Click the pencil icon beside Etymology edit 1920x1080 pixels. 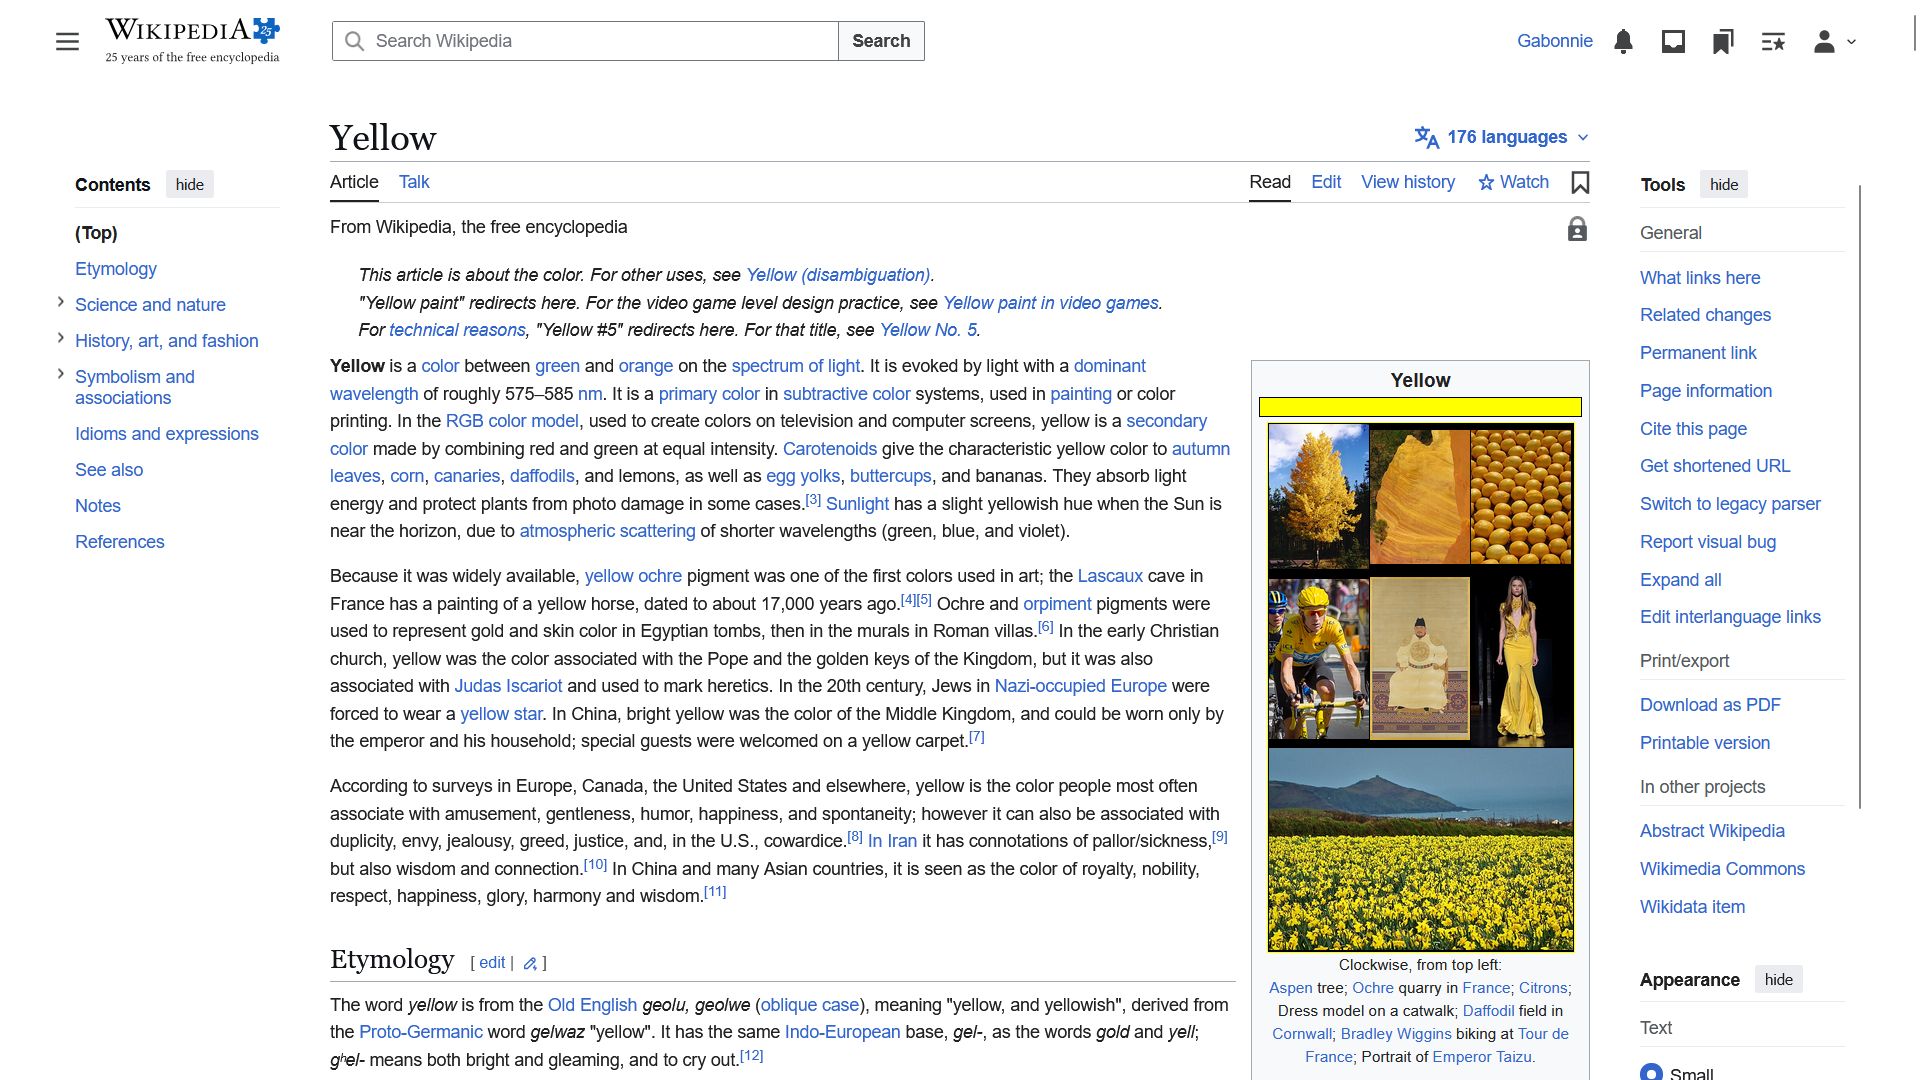pos(530,963)
